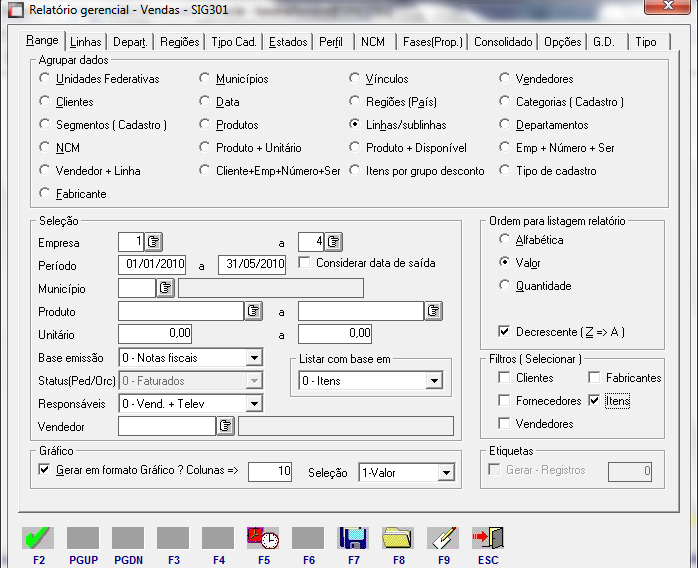Image resolution: width=698 pixels, height=568 pixels.
Task: Expand the Base emissão dropdown
Action: coord(254,357)
